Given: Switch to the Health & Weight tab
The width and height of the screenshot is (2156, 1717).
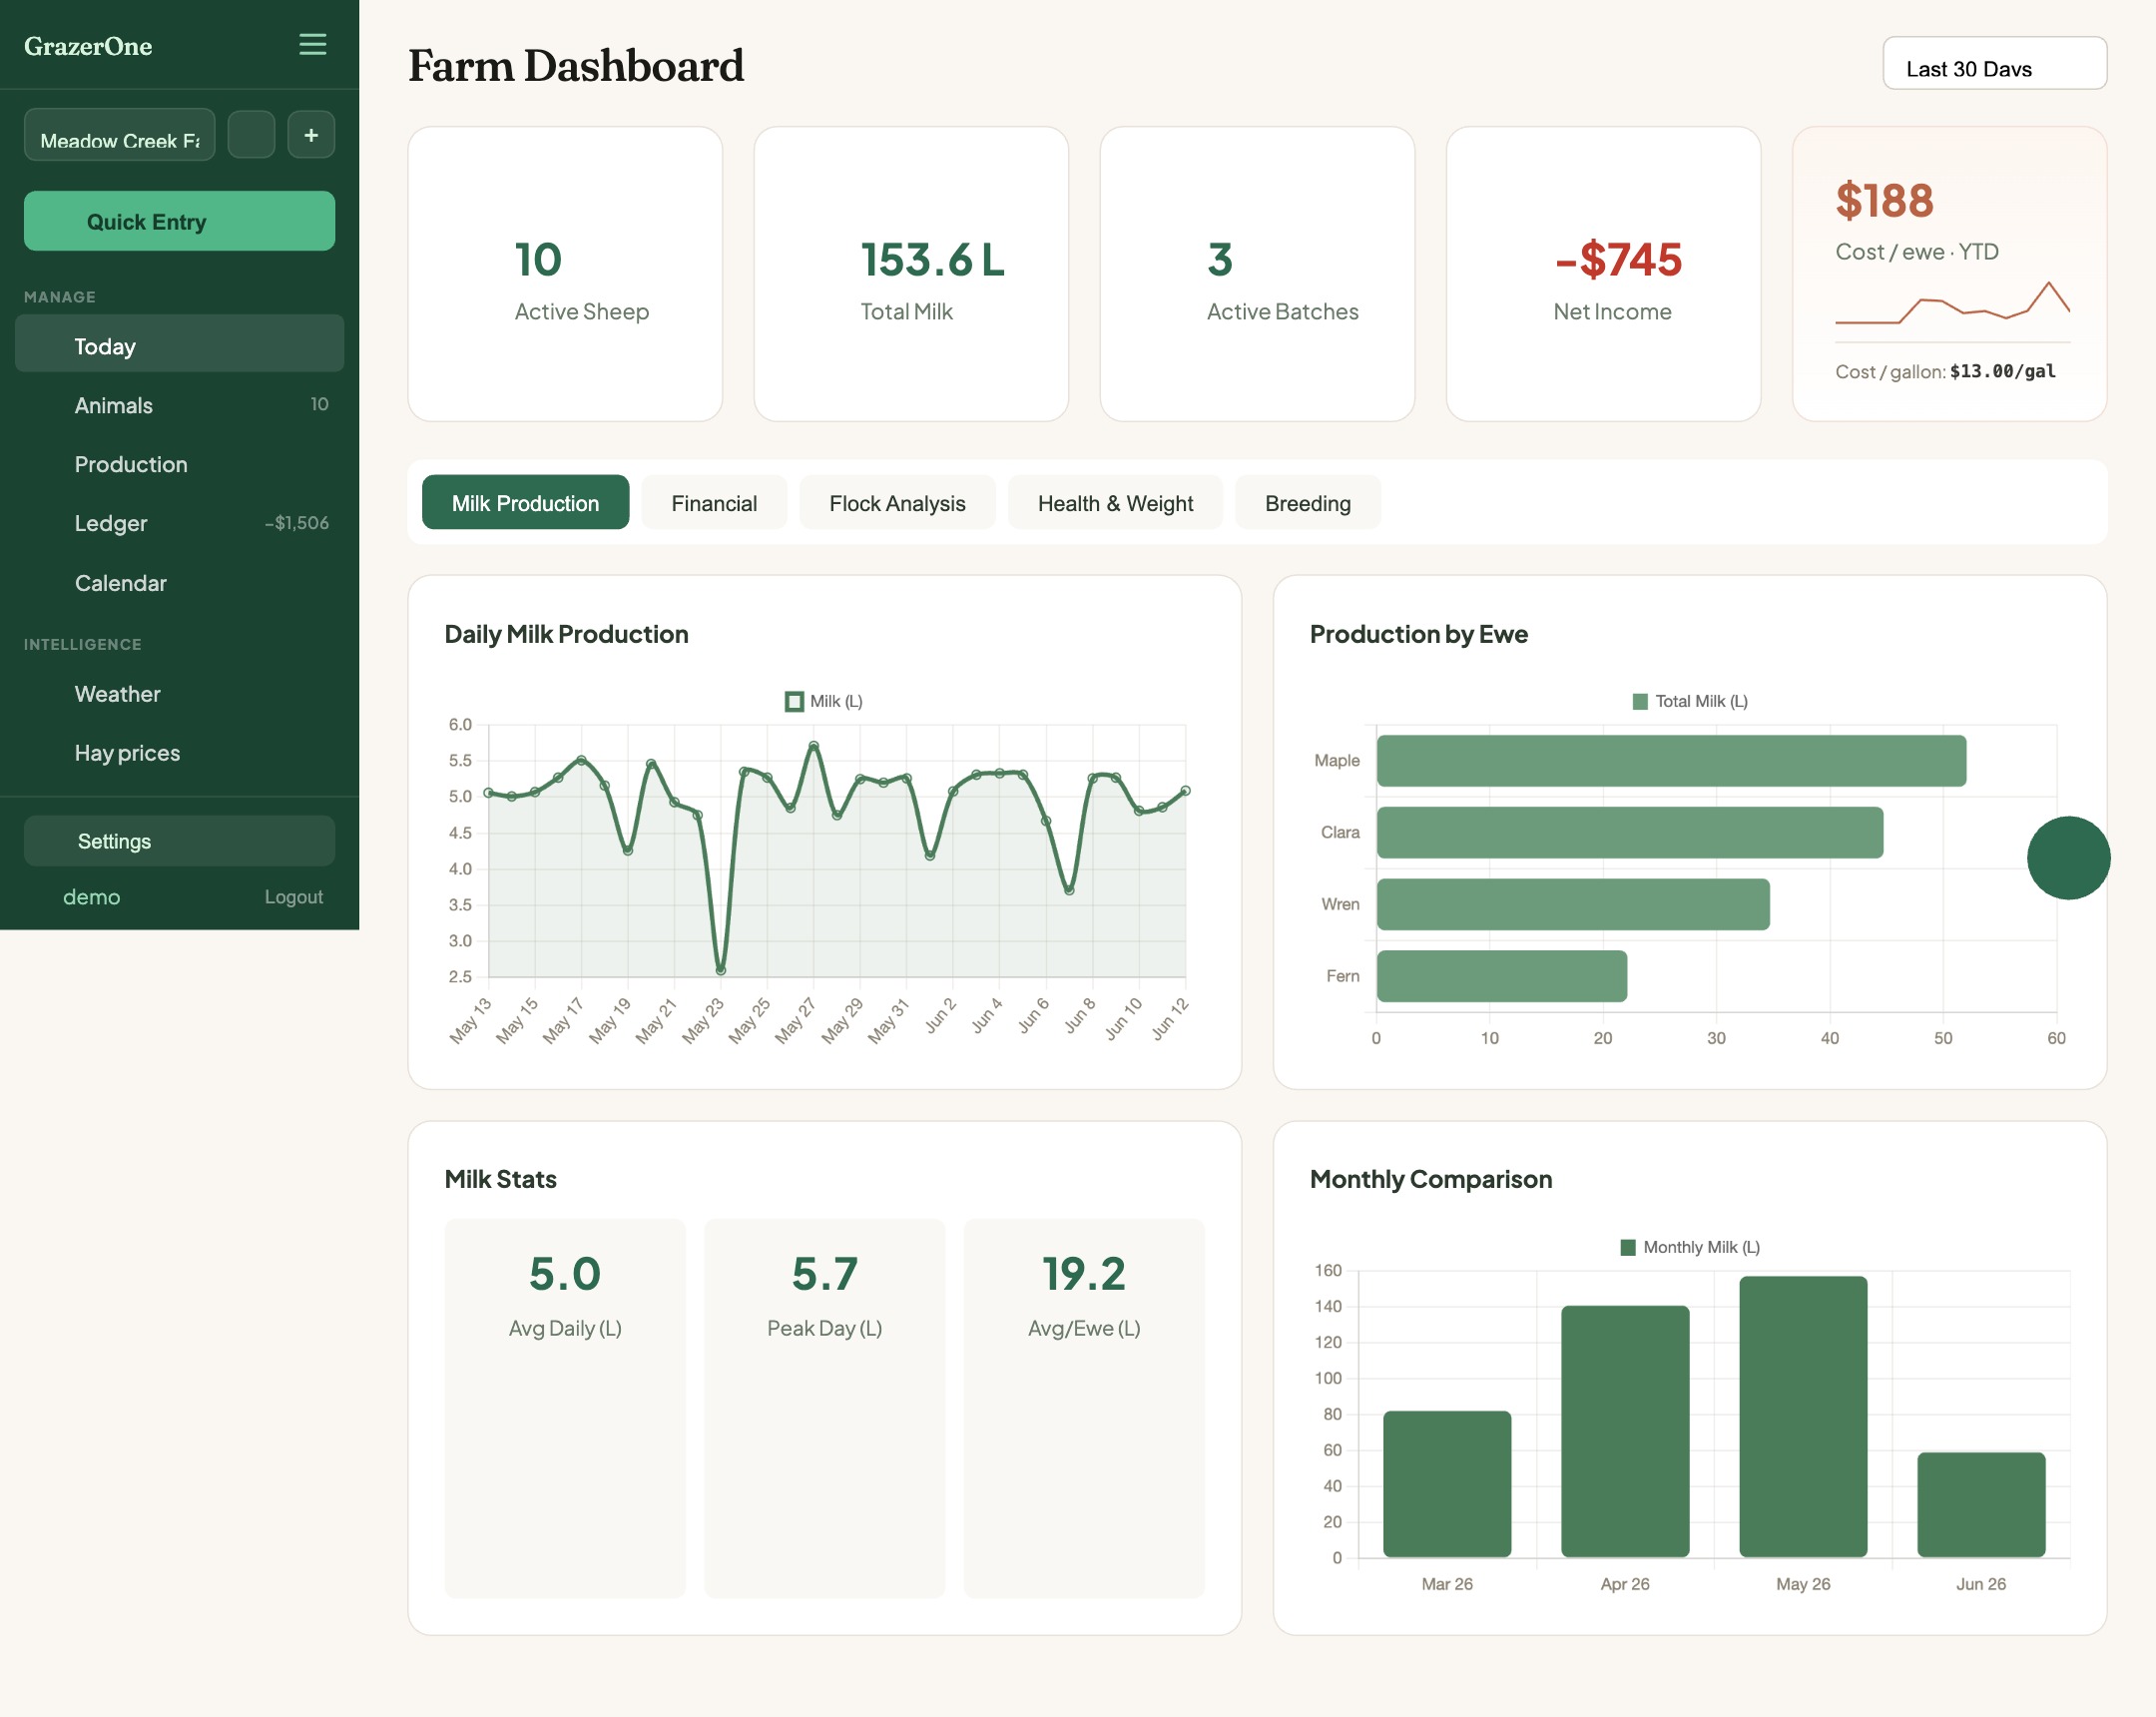Looking at the screenshot, I should coord(1115,503).
